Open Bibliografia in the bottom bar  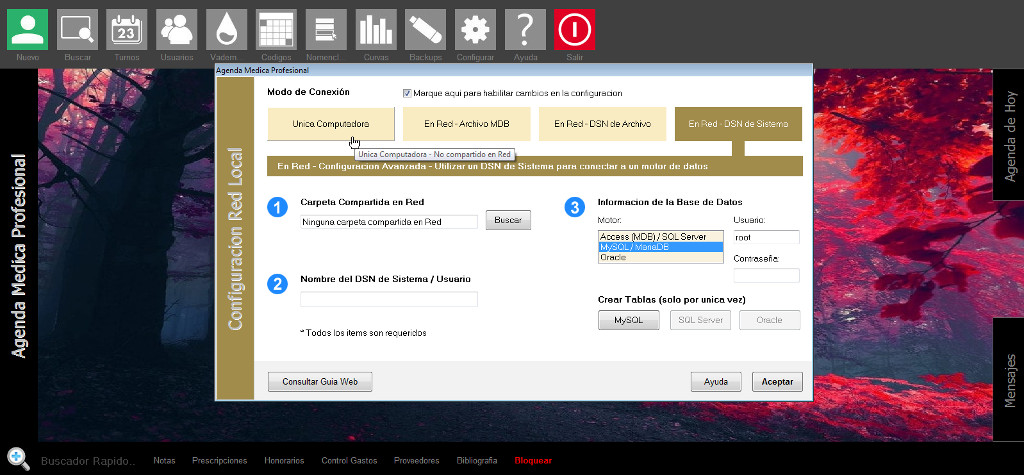(477, 461)
